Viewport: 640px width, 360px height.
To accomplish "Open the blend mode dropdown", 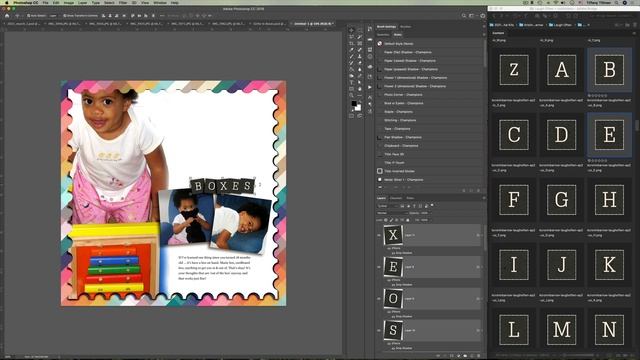I will 392,213.
